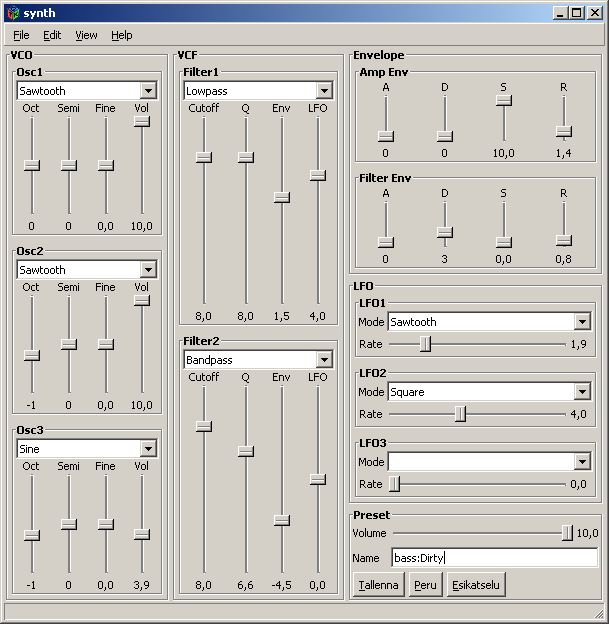Click the Osc3 Semi slider handle
The image size is (609, 624).
pyautogui.click(x=69, y=524)
